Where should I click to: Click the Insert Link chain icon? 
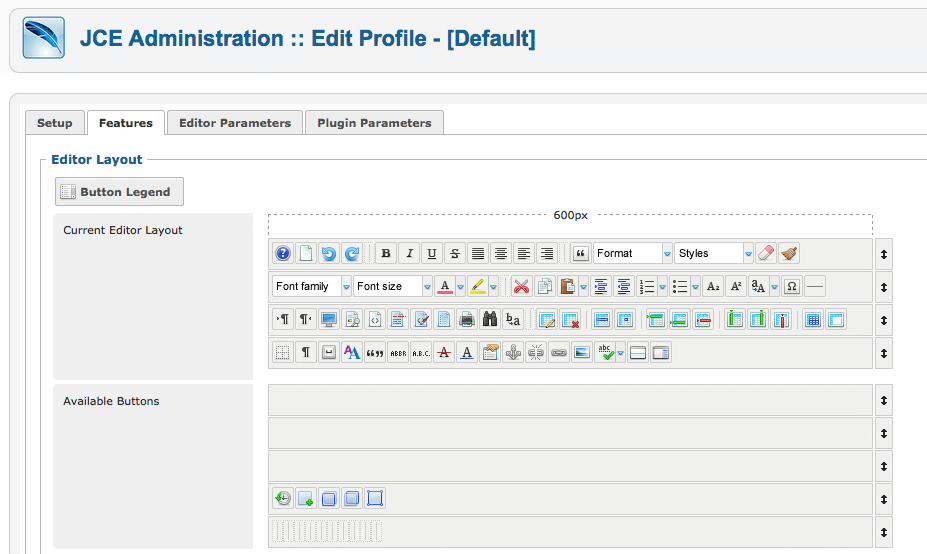[x=559, y=353]
